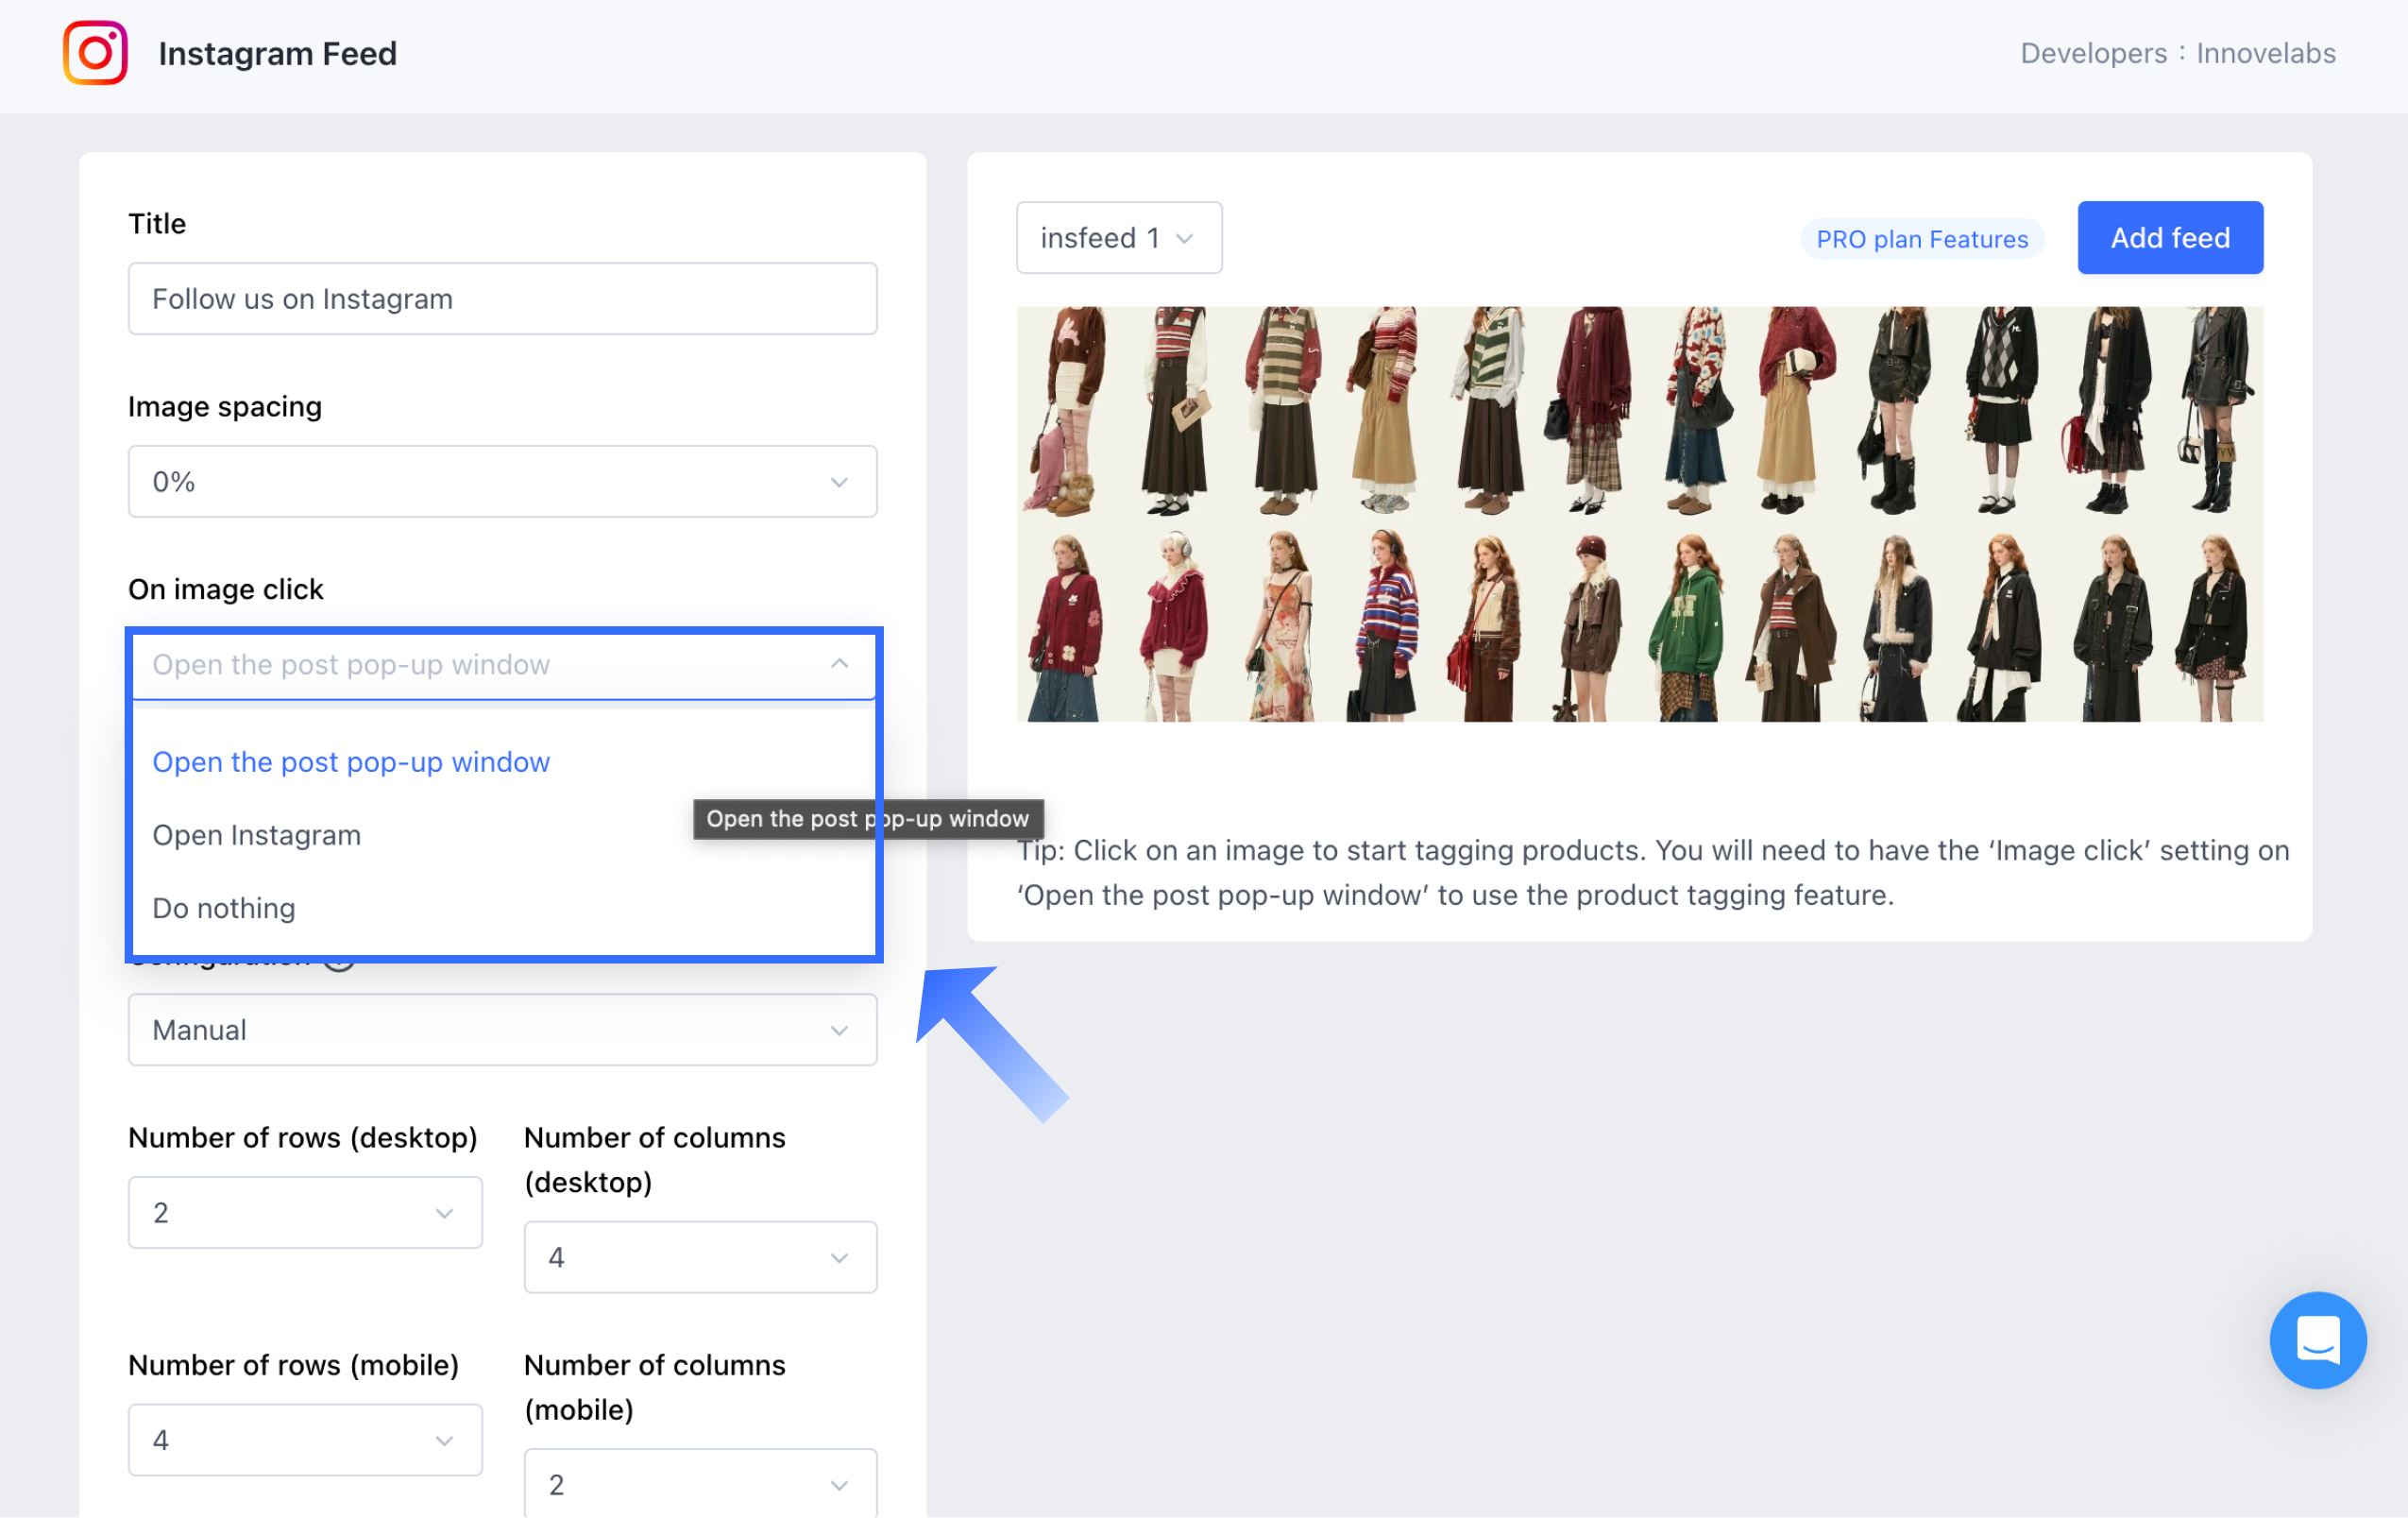The height and width of the screenshot is (1518, 2408).
Task: Focus the Title text field
Action: [502, 299]
